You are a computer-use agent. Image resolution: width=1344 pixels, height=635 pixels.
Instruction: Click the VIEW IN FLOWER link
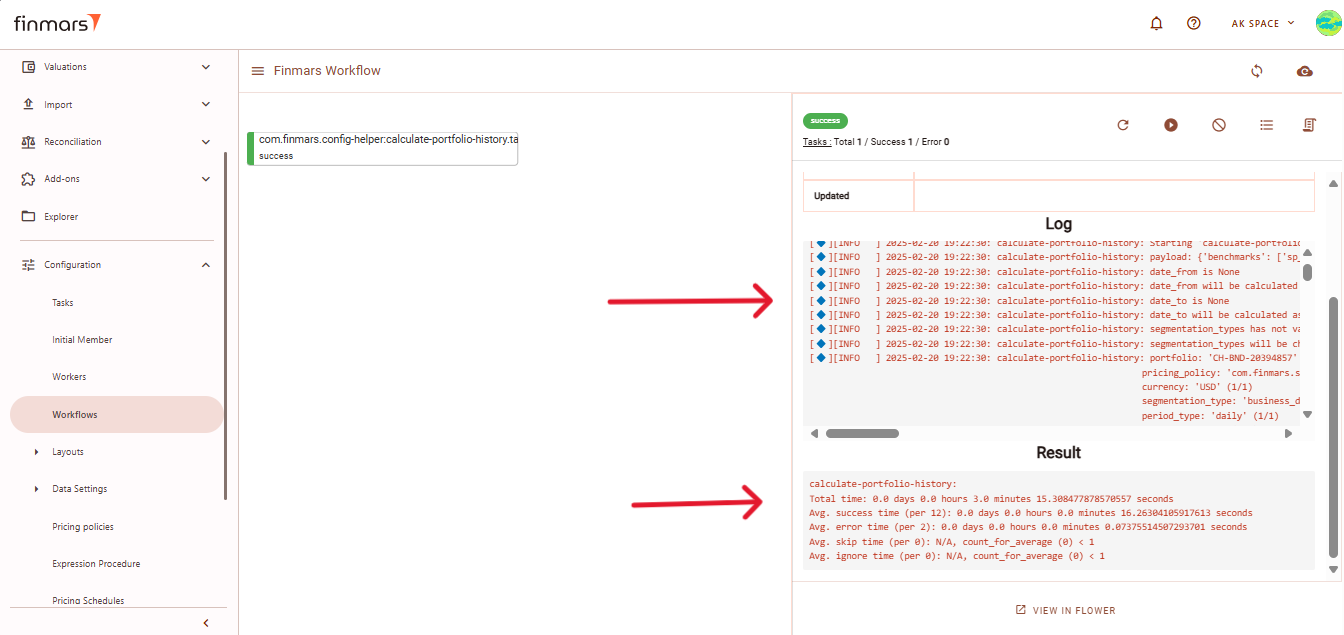point(1066,610)
